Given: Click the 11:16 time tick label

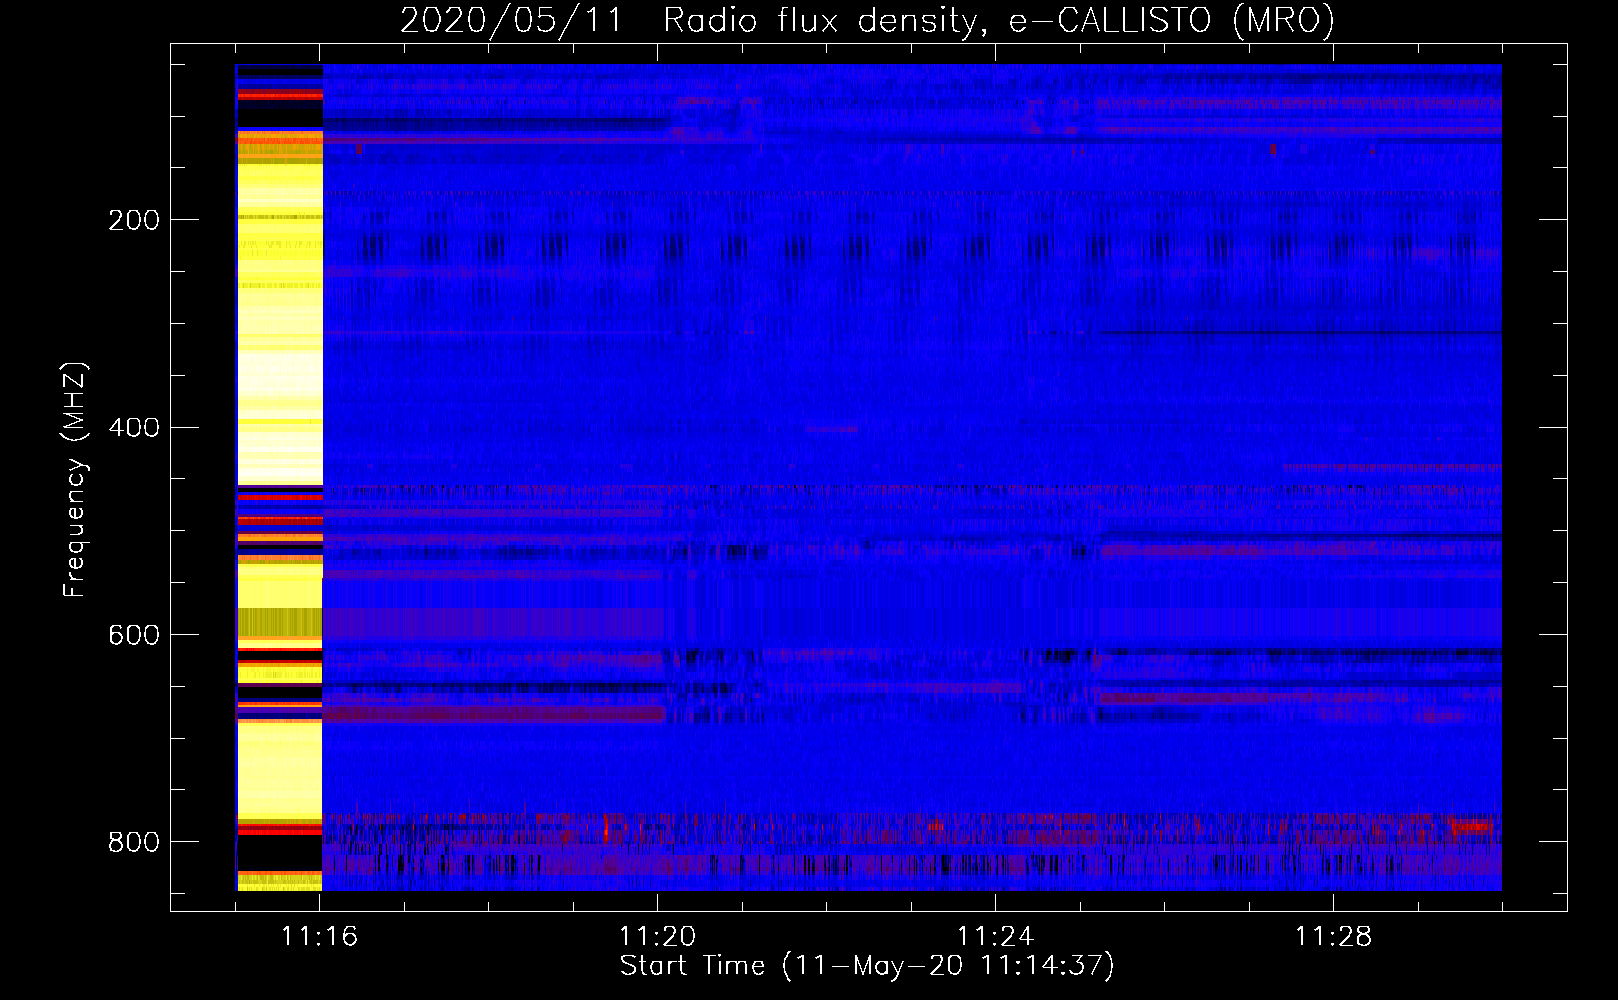Looking at the screenshot, I should click(x=319, y=937).
